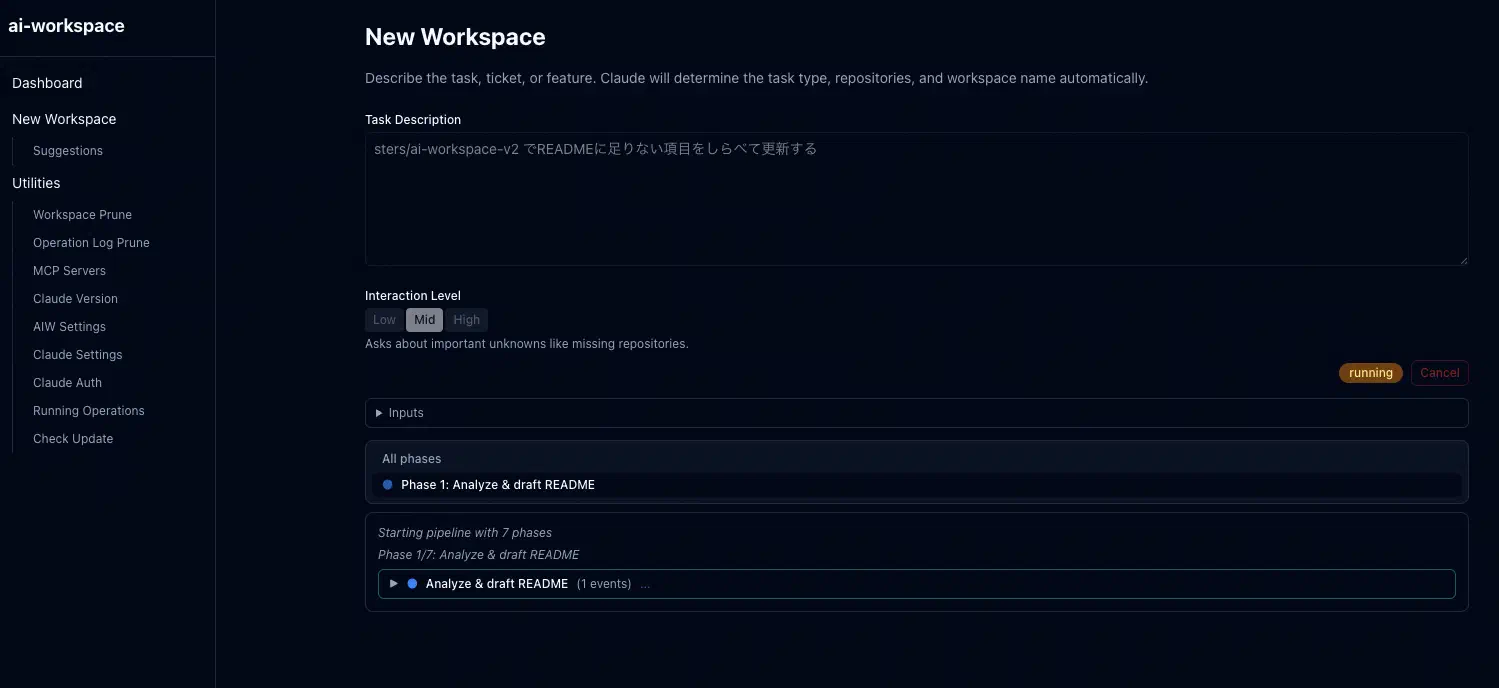Open the Dashboard page

[47, 83]
